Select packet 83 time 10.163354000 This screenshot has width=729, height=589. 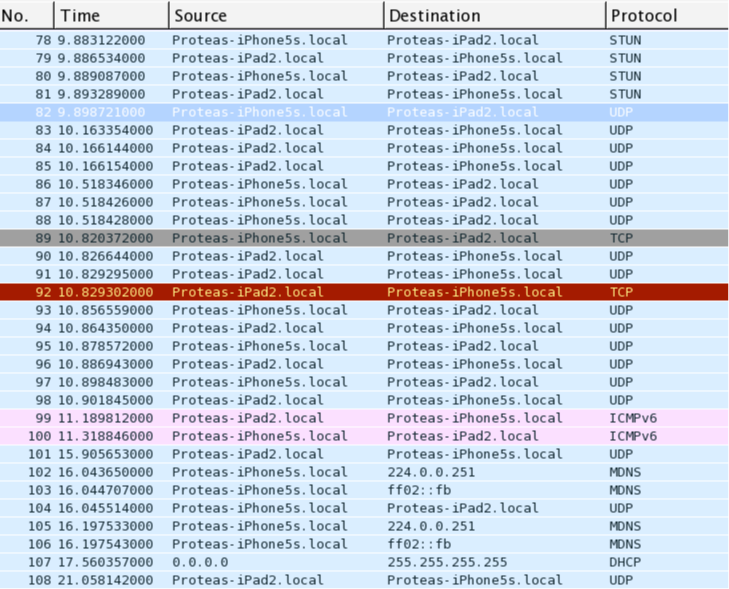point(106,130)
